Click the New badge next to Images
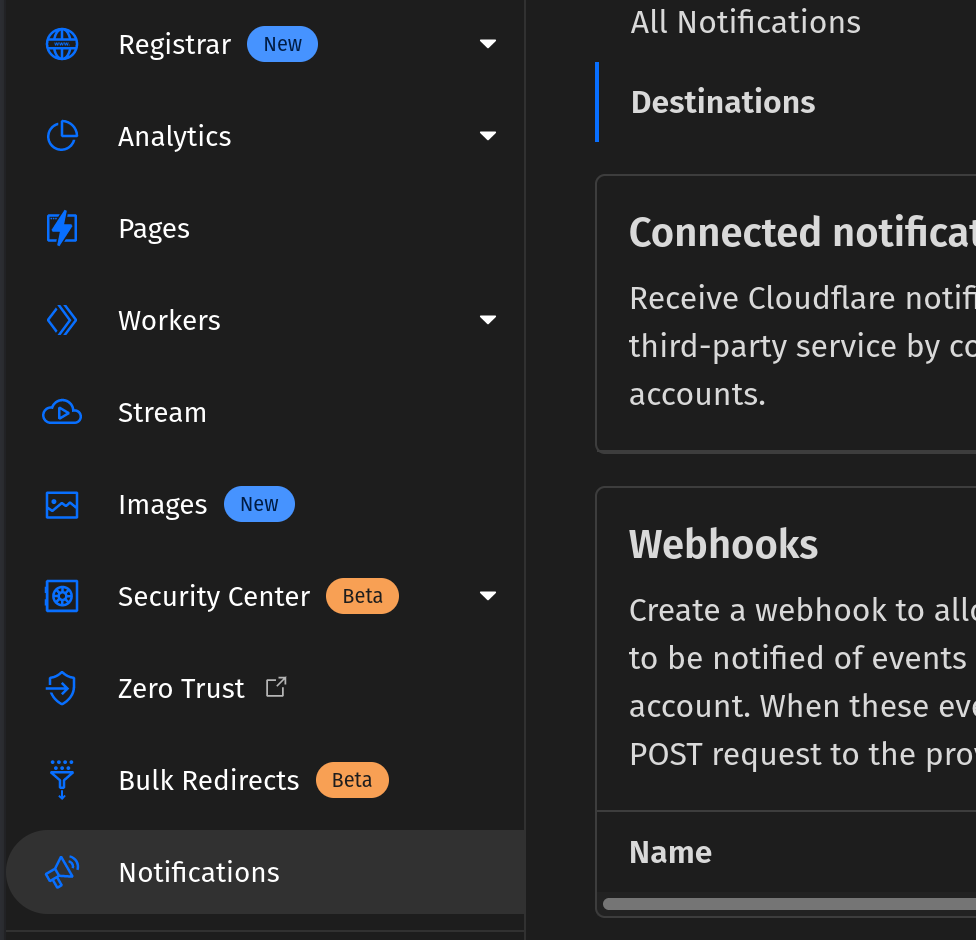 click(x=260, y=504)
